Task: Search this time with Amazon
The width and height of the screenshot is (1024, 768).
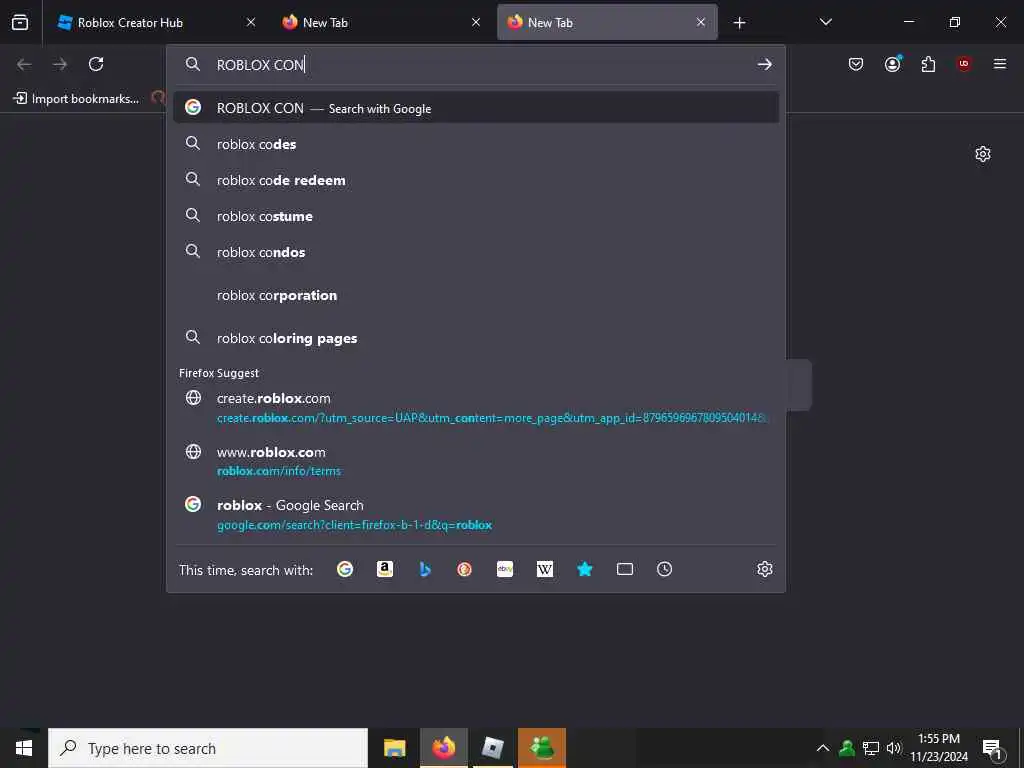Action: coord(385,569)
